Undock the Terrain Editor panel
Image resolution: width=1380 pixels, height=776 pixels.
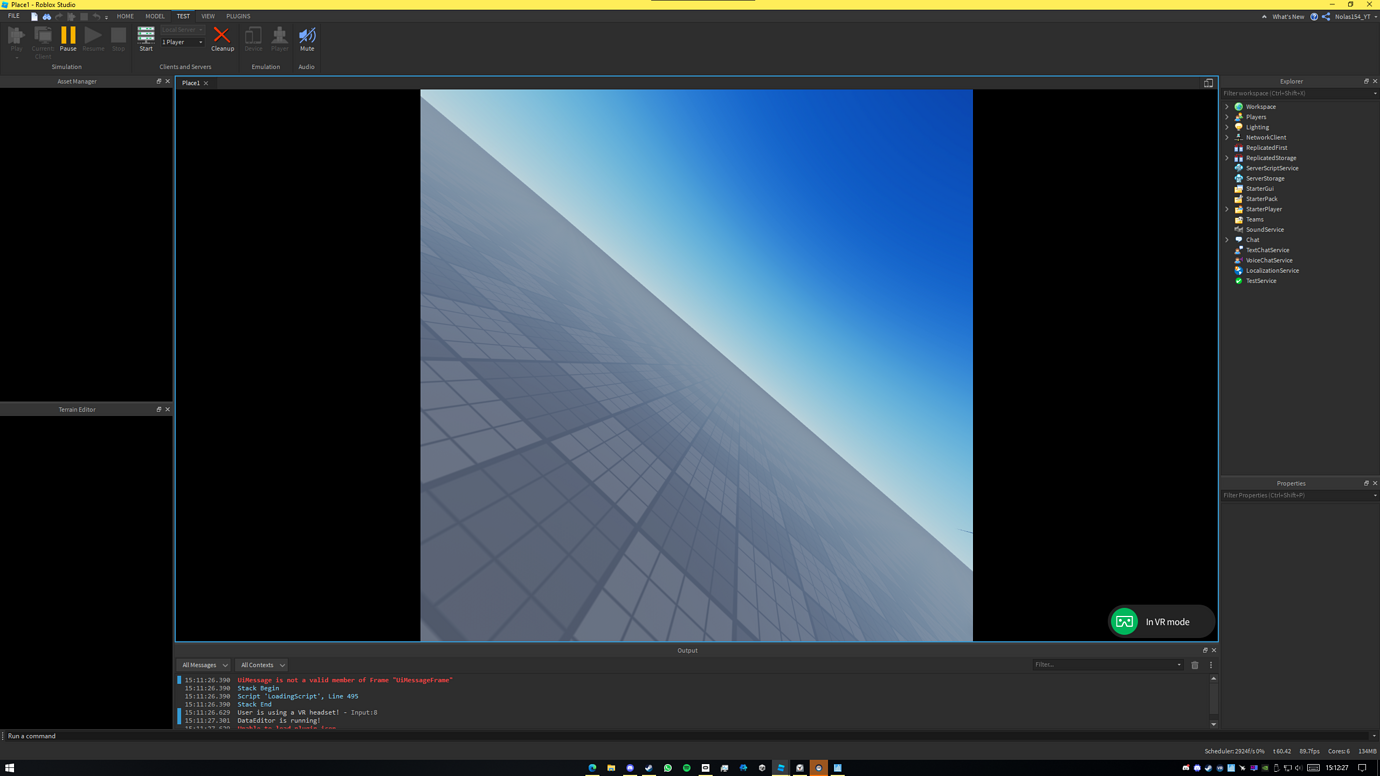pos(158,409)
